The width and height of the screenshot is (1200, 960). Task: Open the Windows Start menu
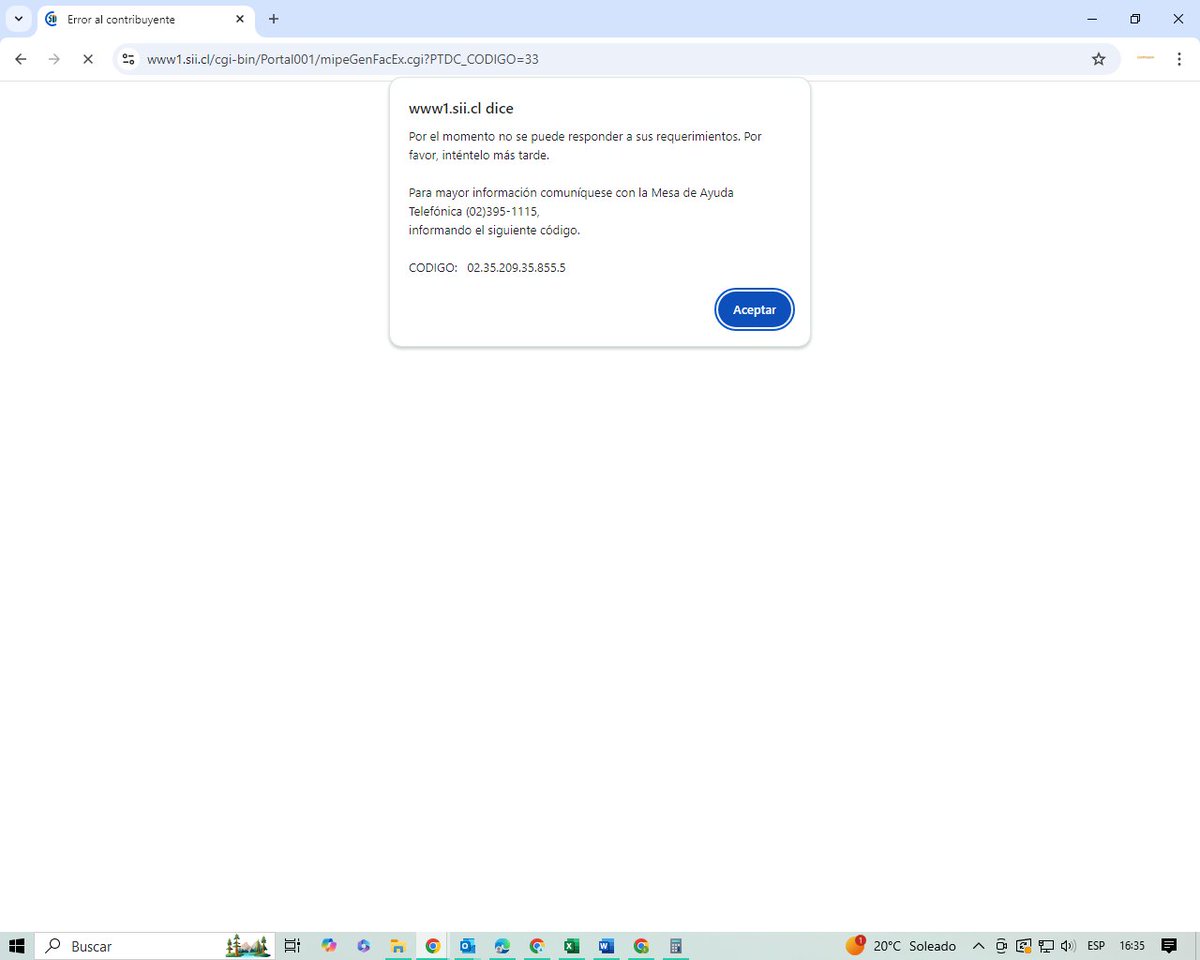pos(16,945)
